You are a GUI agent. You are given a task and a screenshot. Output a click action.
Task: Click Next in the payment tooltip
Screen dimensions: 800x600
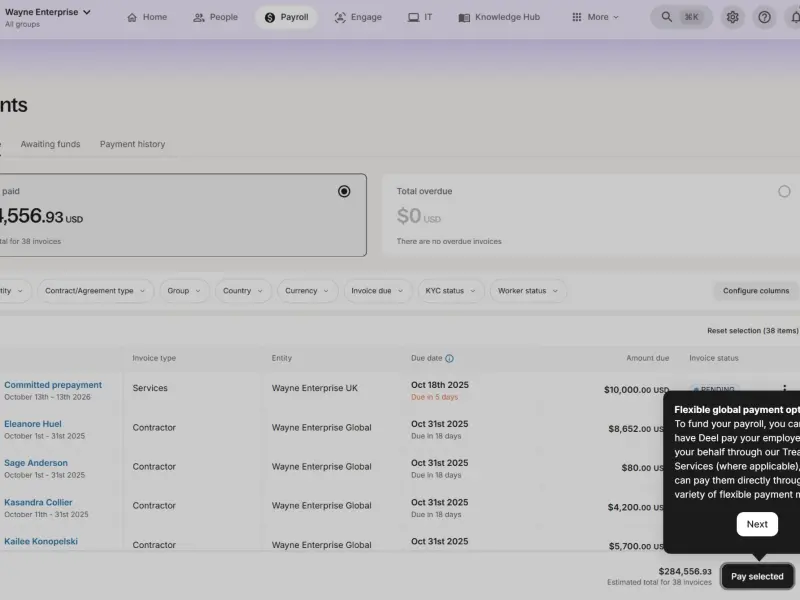(757, 524)
